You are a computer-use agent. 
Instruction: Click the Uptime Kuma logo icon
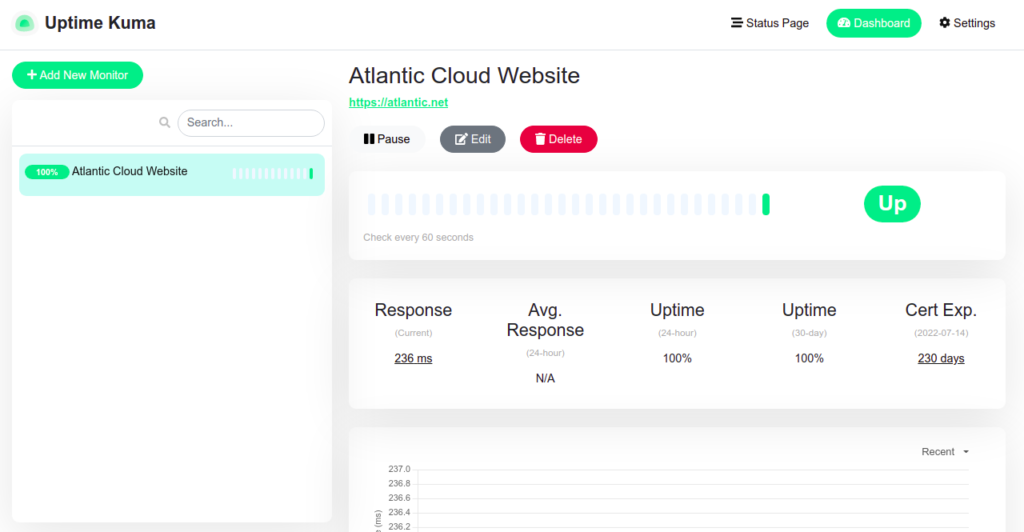point(24,23)
